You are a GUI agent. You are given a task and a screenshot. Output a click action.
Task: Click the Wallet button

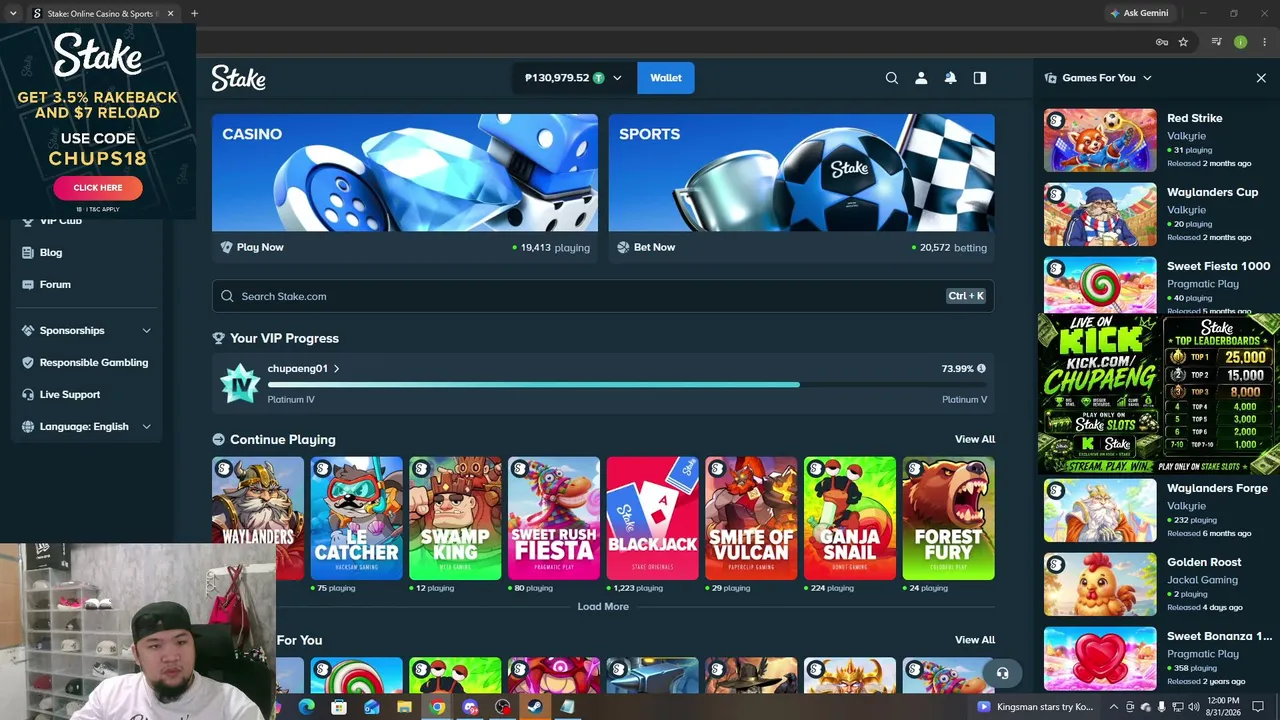[x=666, y=78]
